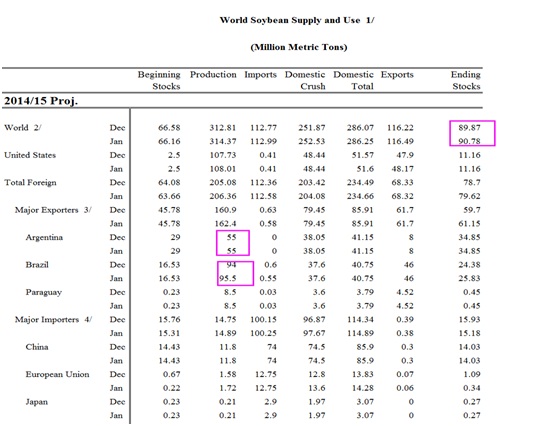Select the Production column header
558x426 pixels.
point(213,75)
